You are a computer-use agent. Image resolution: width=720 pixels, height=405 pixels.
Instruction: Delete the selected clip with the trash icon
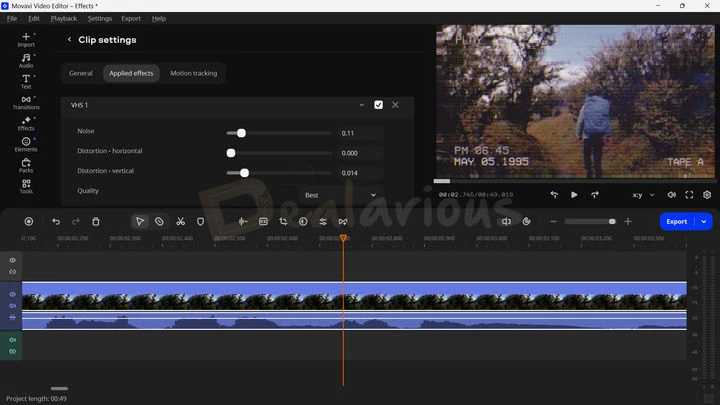96,221
